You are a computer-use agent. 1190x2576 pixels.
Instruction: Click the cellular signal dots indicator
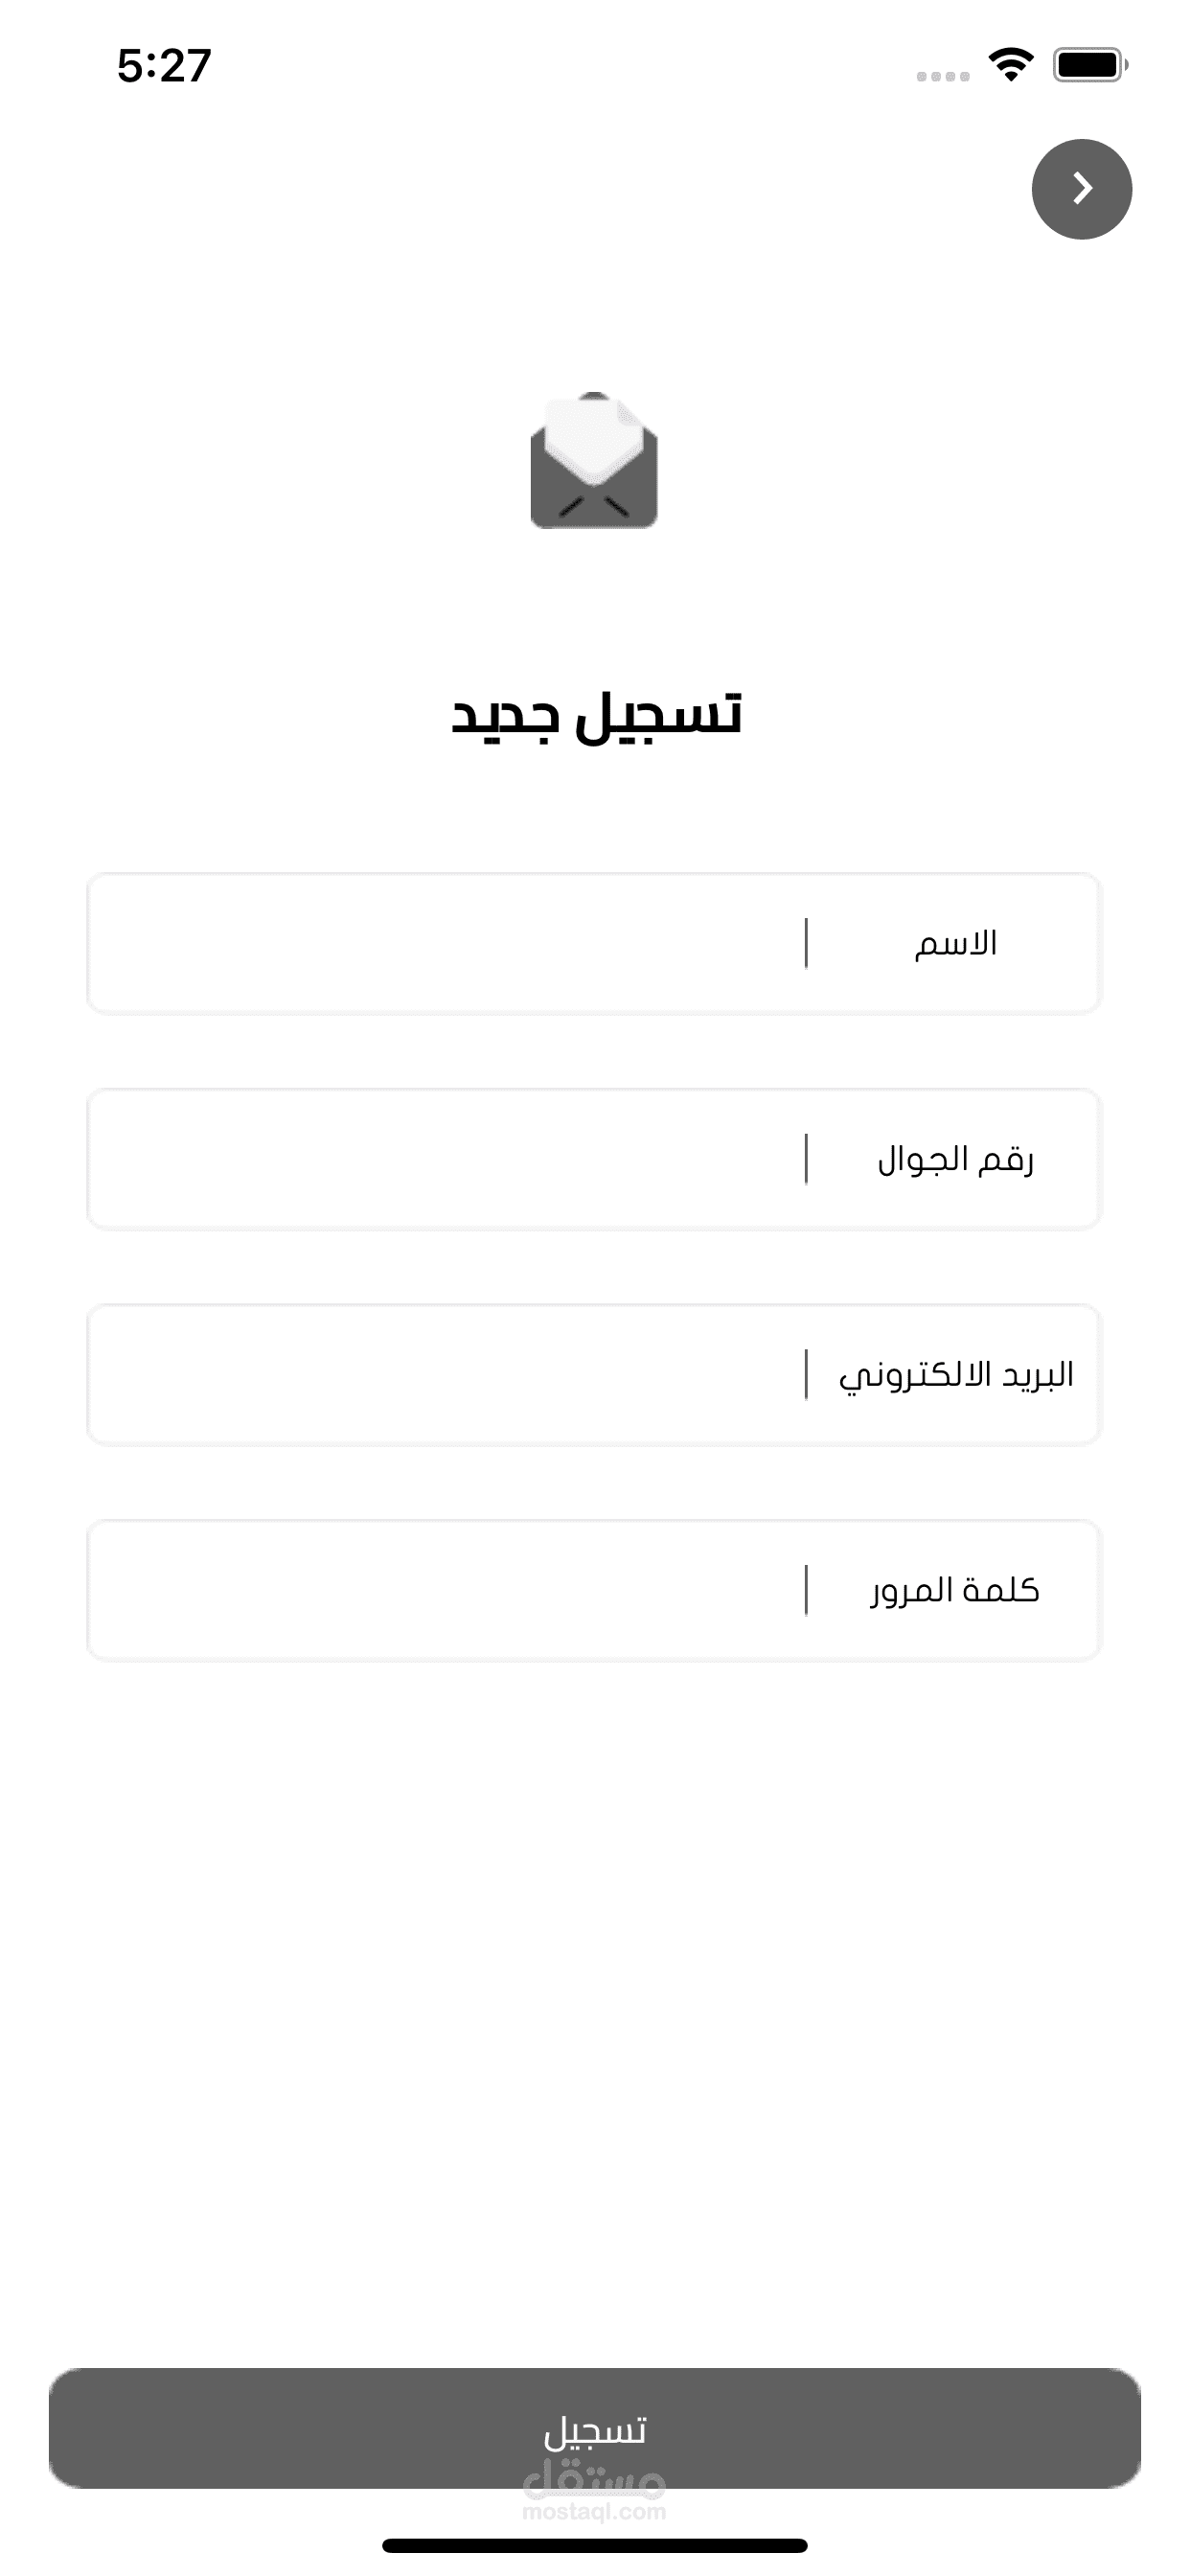click(x=942, y=76)
